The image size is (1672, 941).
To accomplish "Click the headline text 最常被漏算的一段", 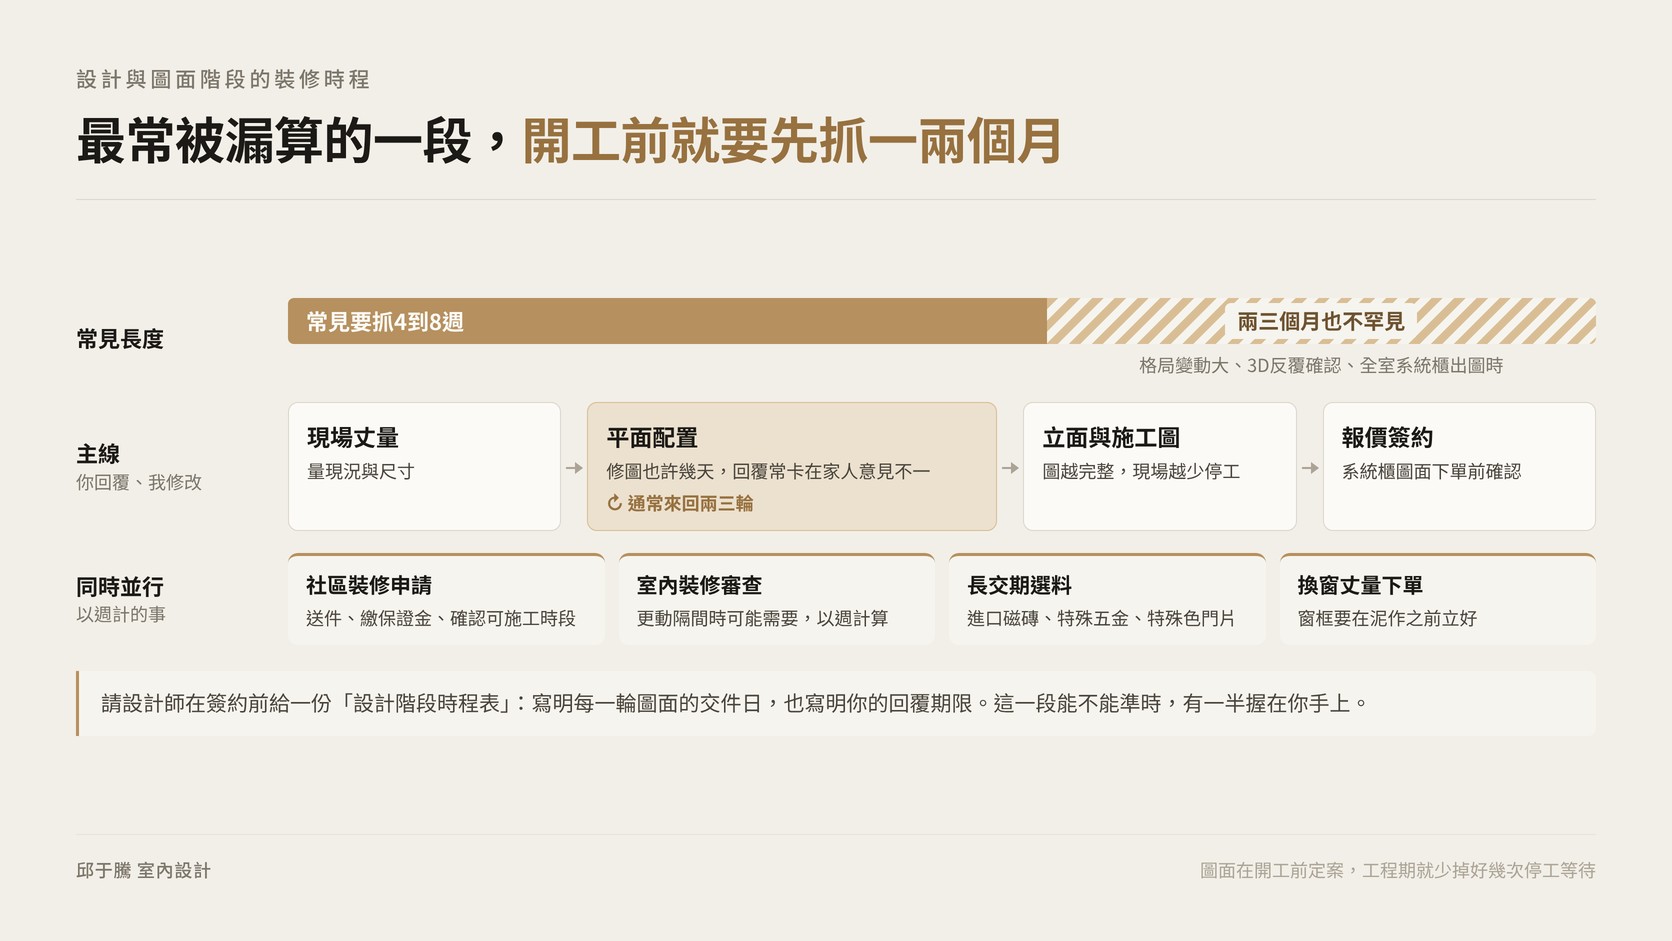I will tap(273, 141).
